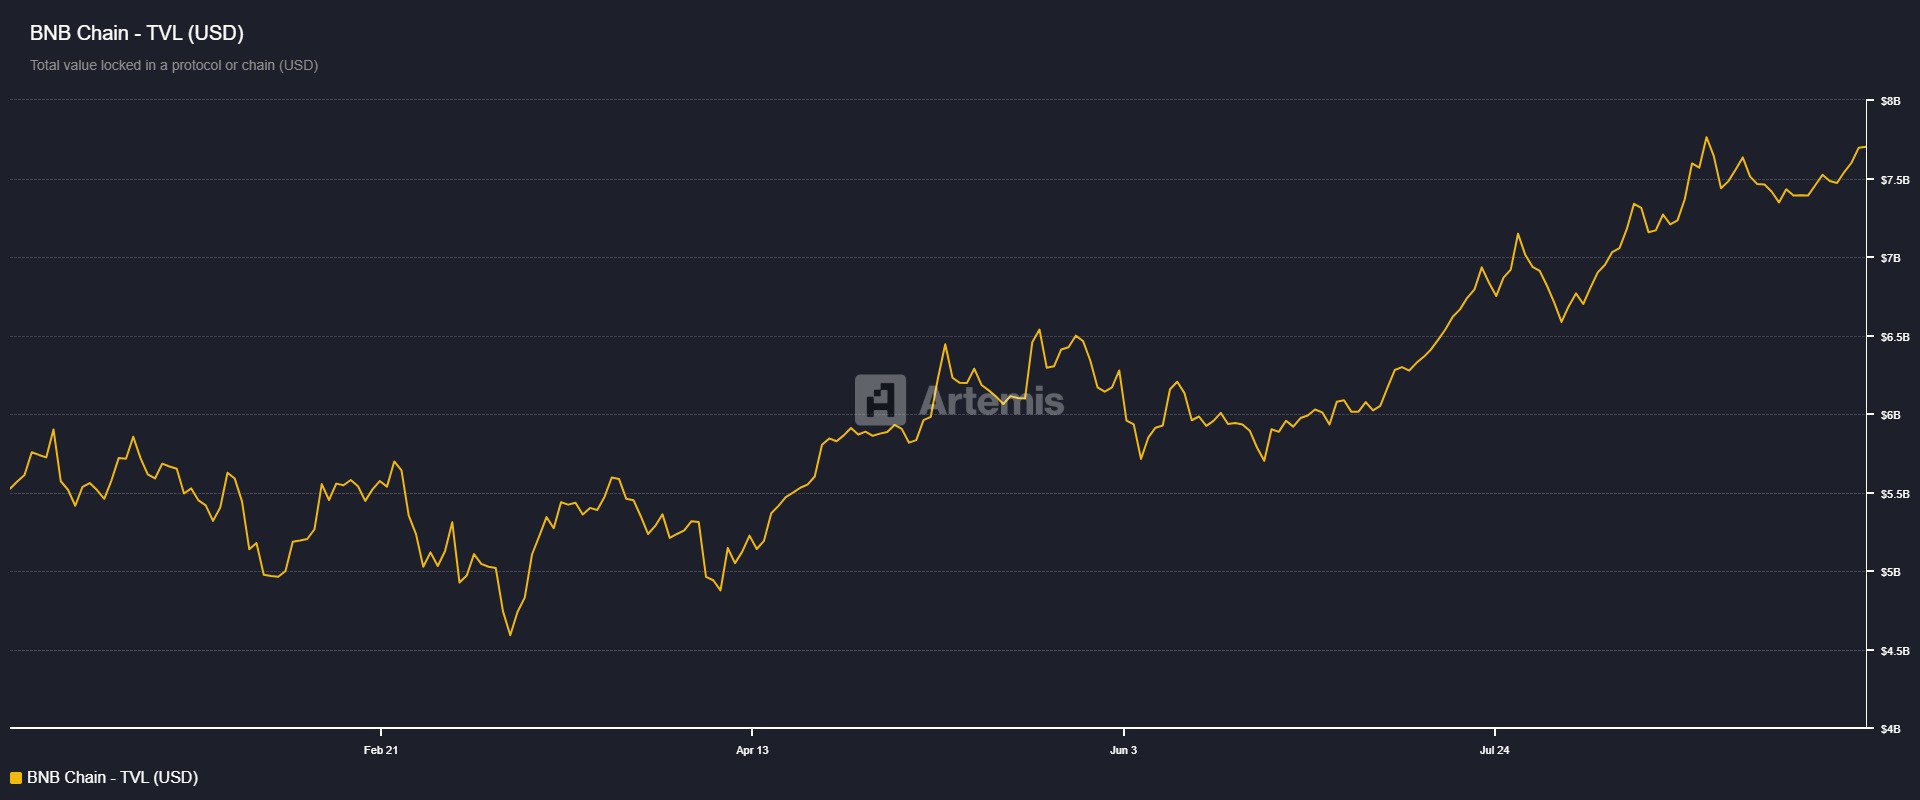Select the Jul 24 x-axis date label
The image size is (1920, 800).
[1494, 750]
